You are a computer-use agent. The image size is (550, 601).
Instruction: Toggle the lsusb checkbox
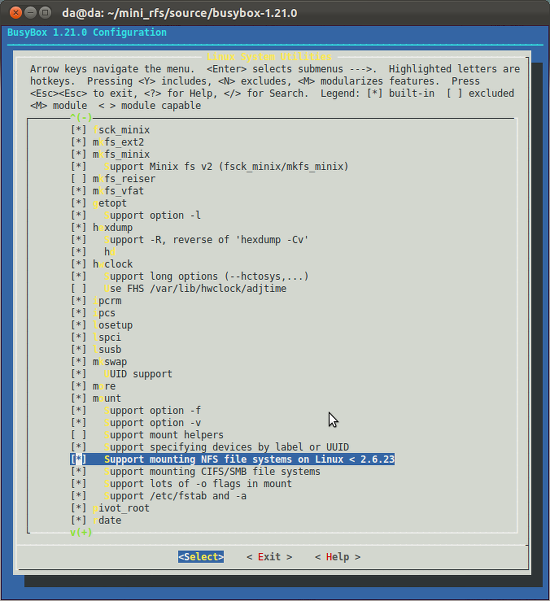click(79, 350)
